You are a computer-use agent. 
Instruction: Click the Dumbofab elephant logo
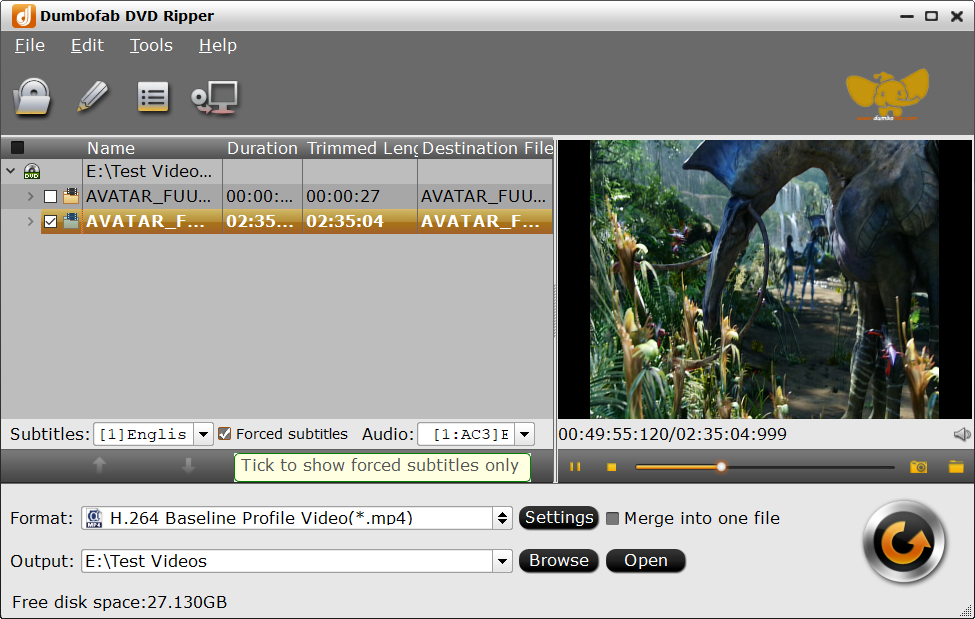tap(887, 95)
